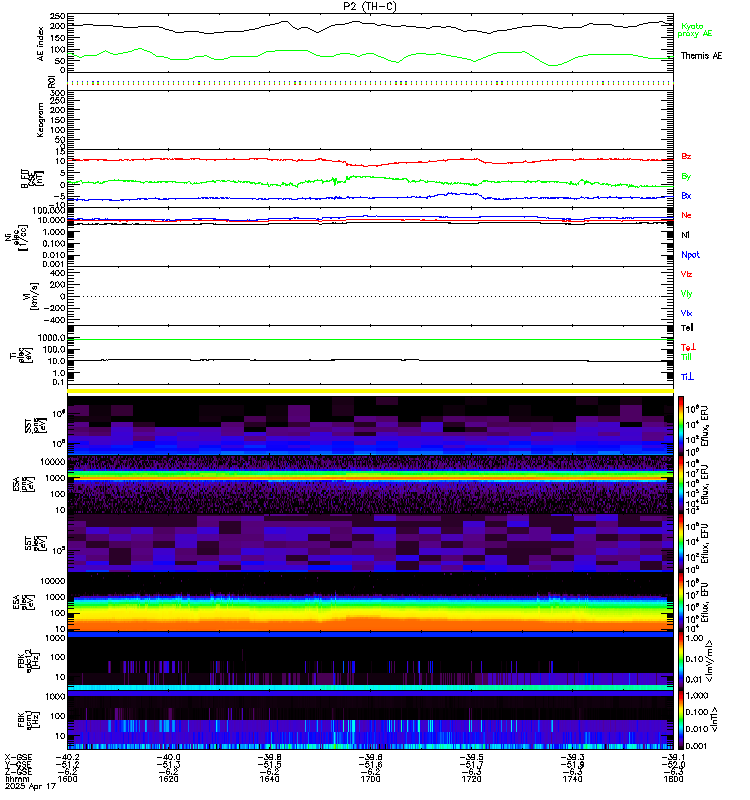Click the "X-GSE" row label
Screen dimensions: 750x800
[18, 757]
